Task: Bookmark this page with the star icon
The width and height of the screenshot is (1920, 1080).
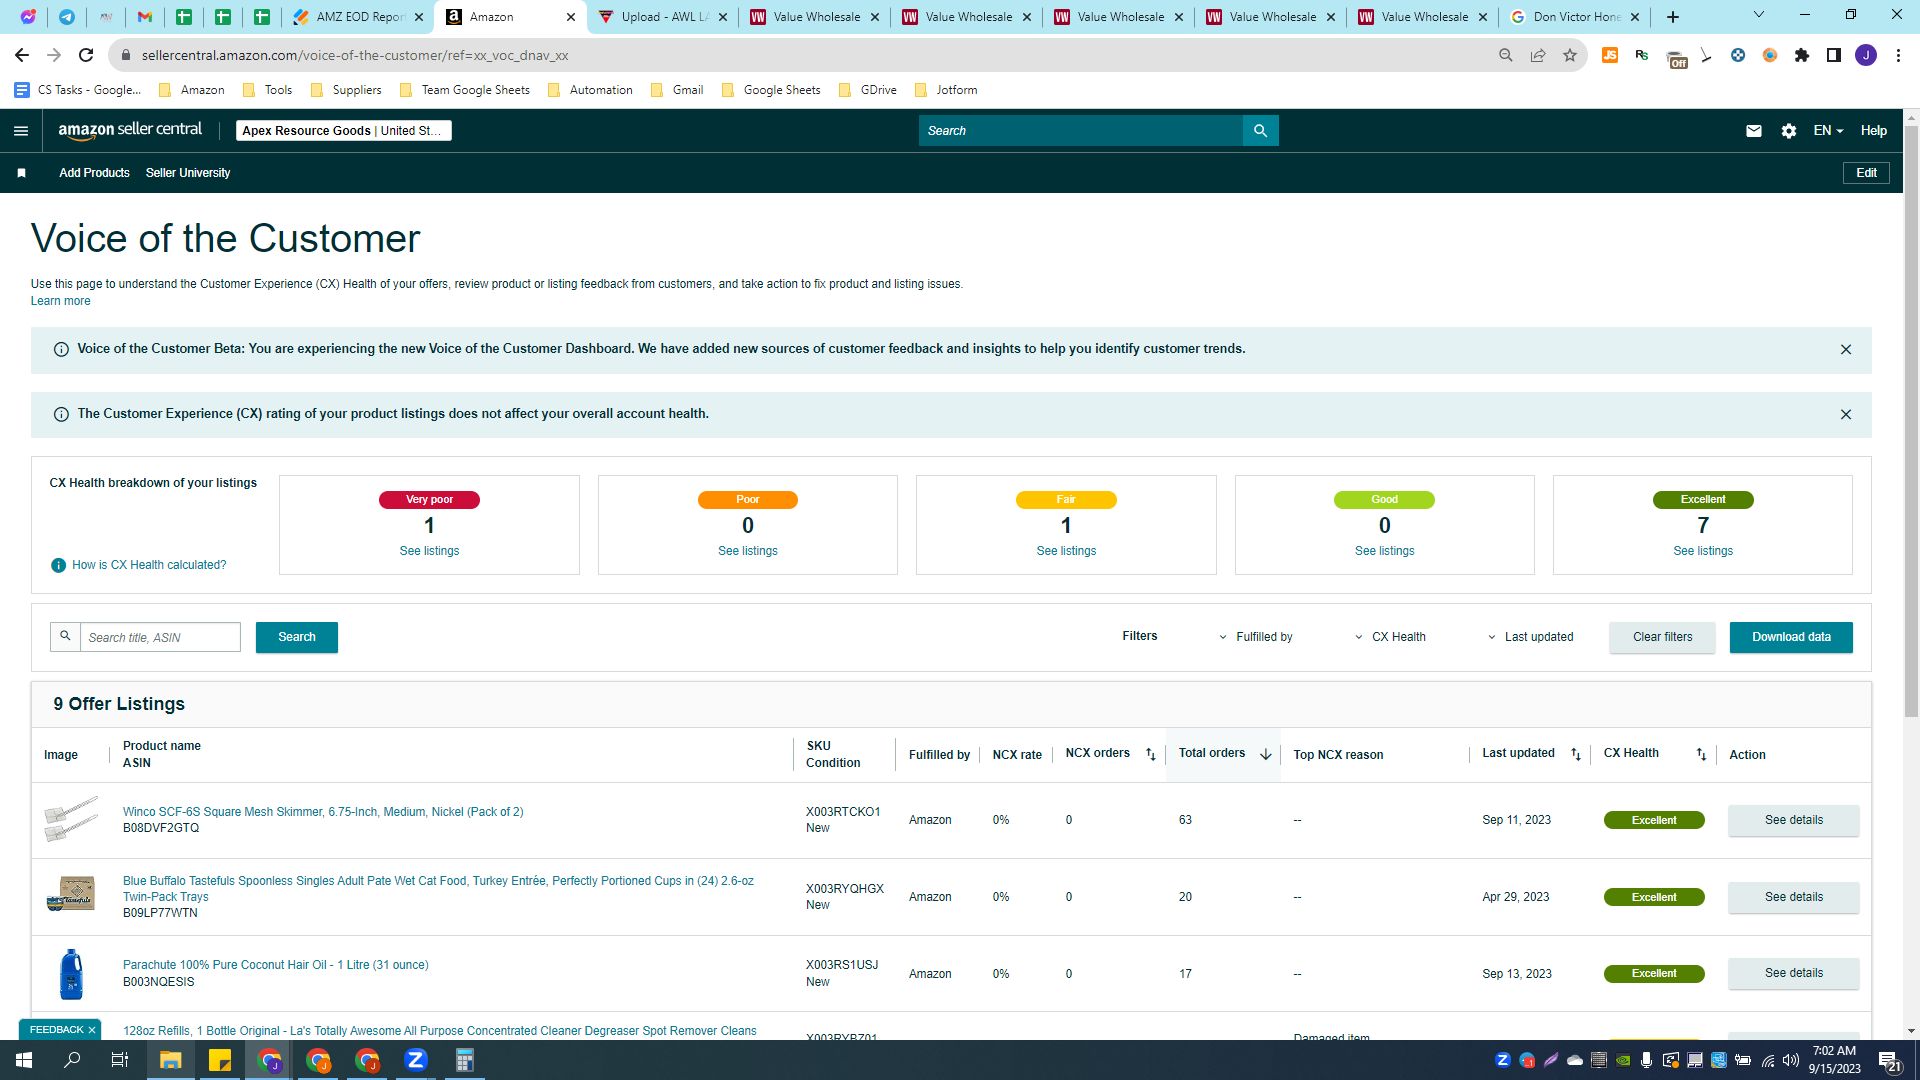Action: pyautogui.click(x=1570, y=55)
